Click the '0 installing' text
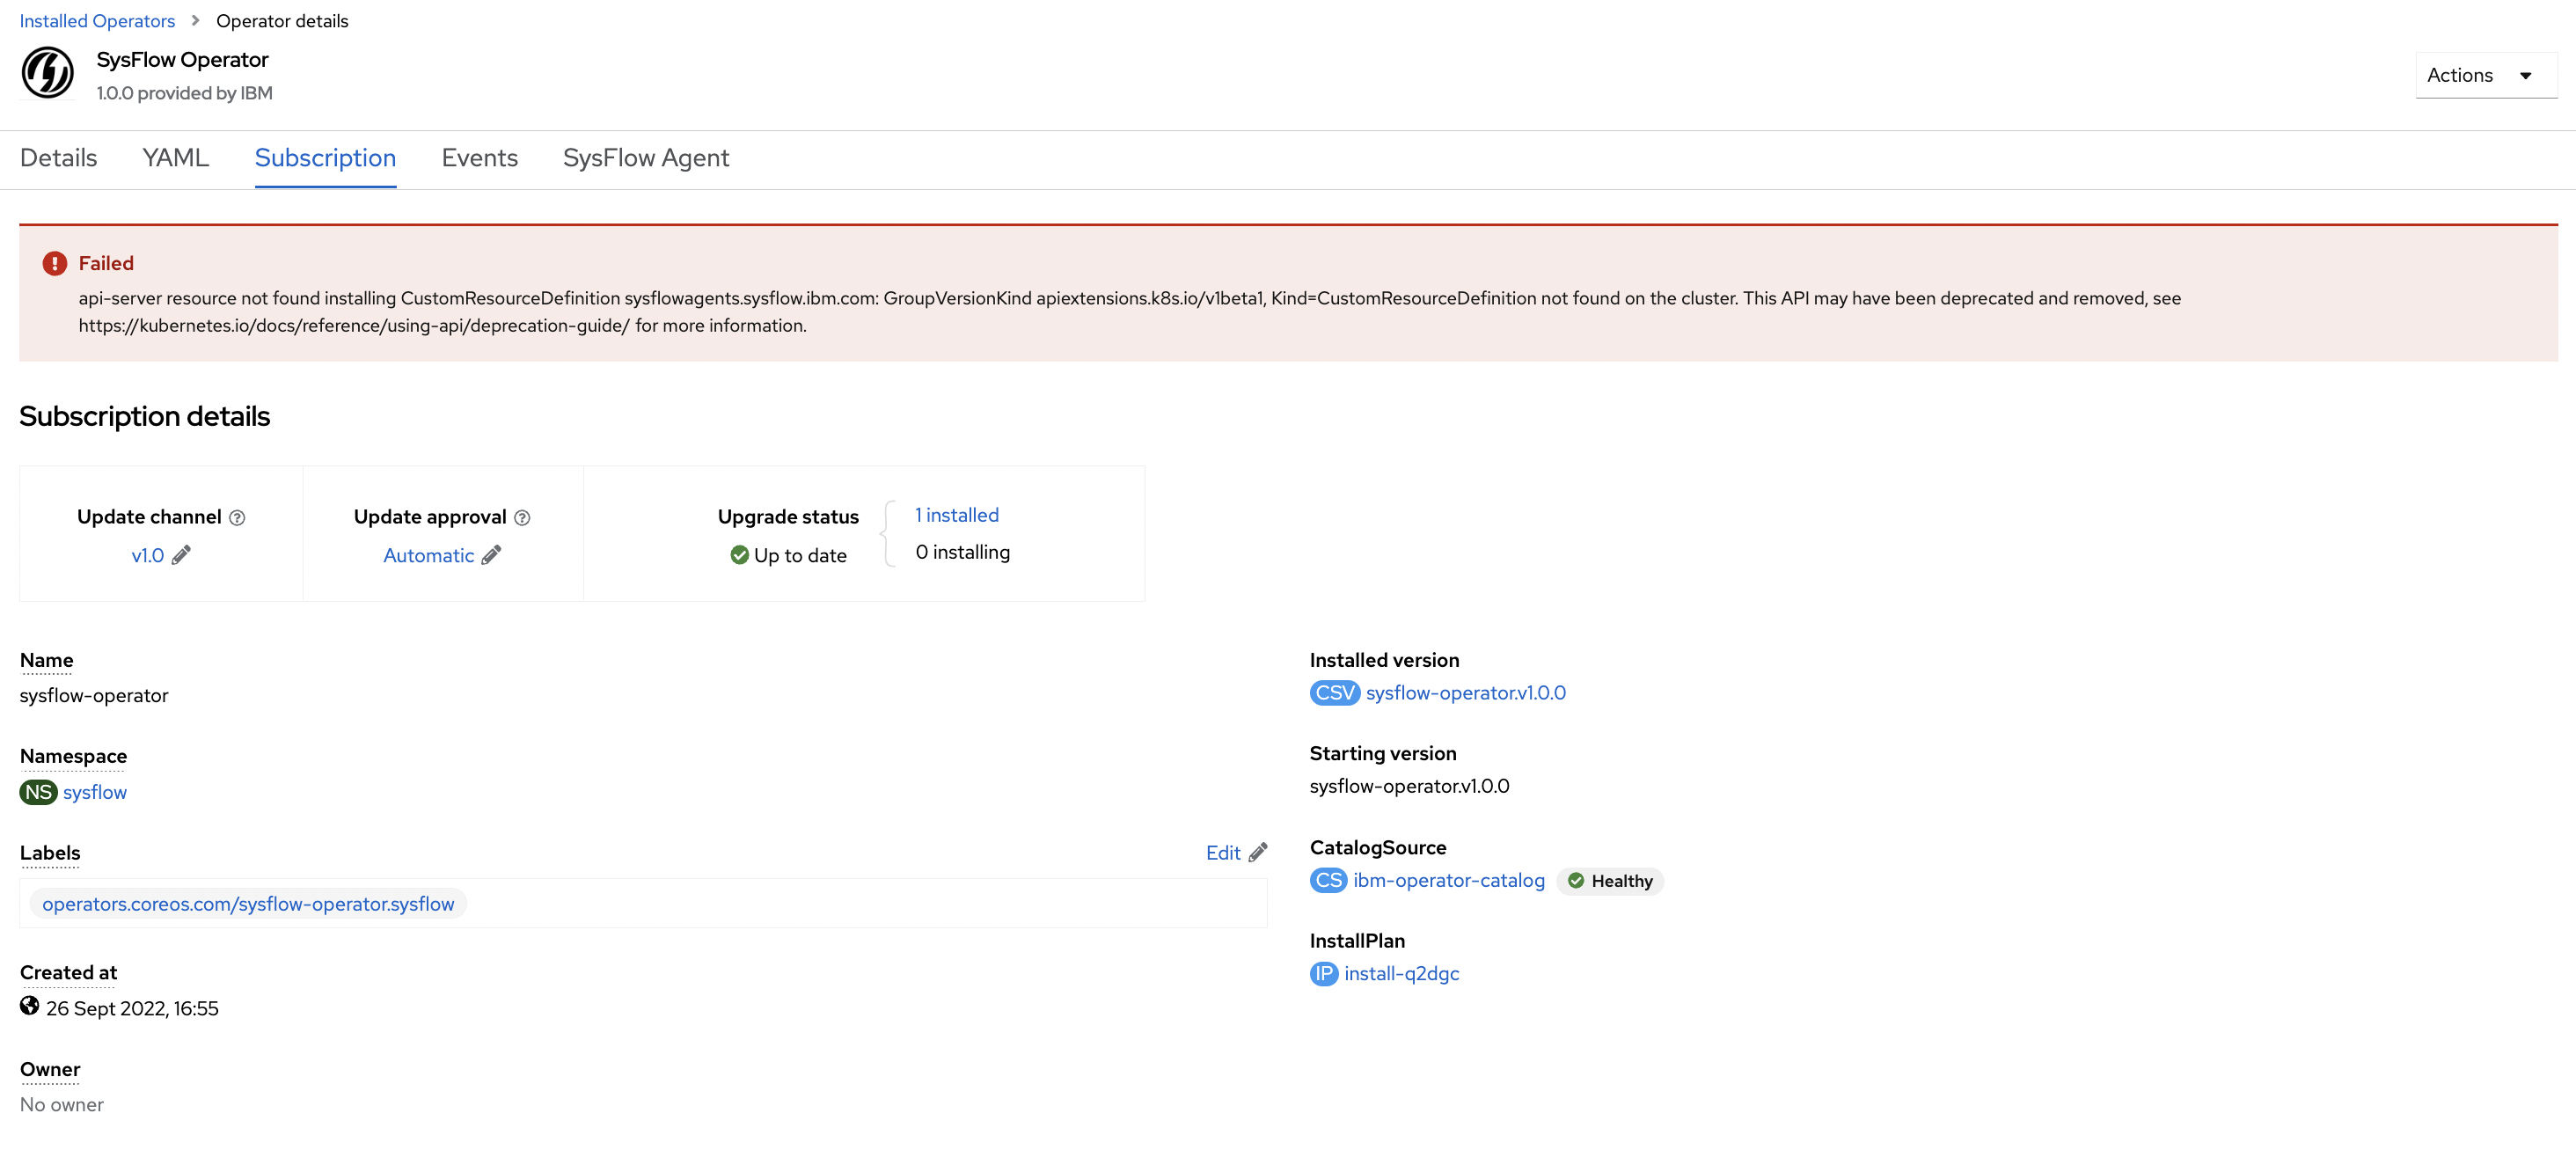The image size is (2576, 1172). tap(963, 552)
